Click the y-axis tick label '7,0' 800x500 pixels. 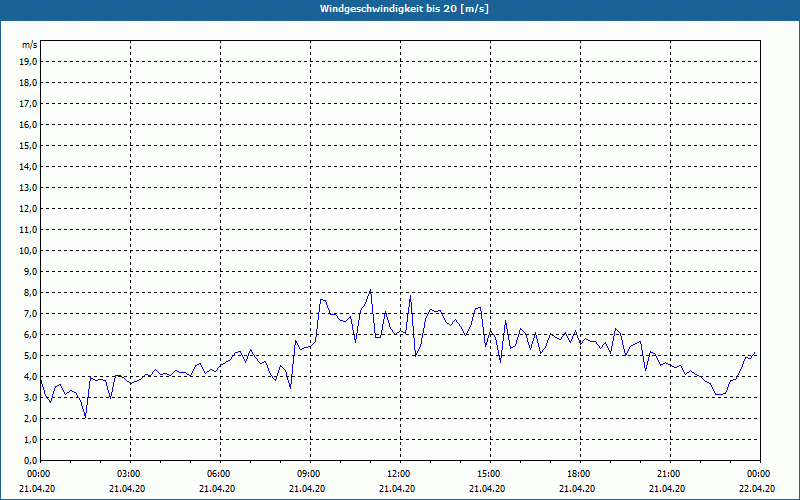click(31, 314)
